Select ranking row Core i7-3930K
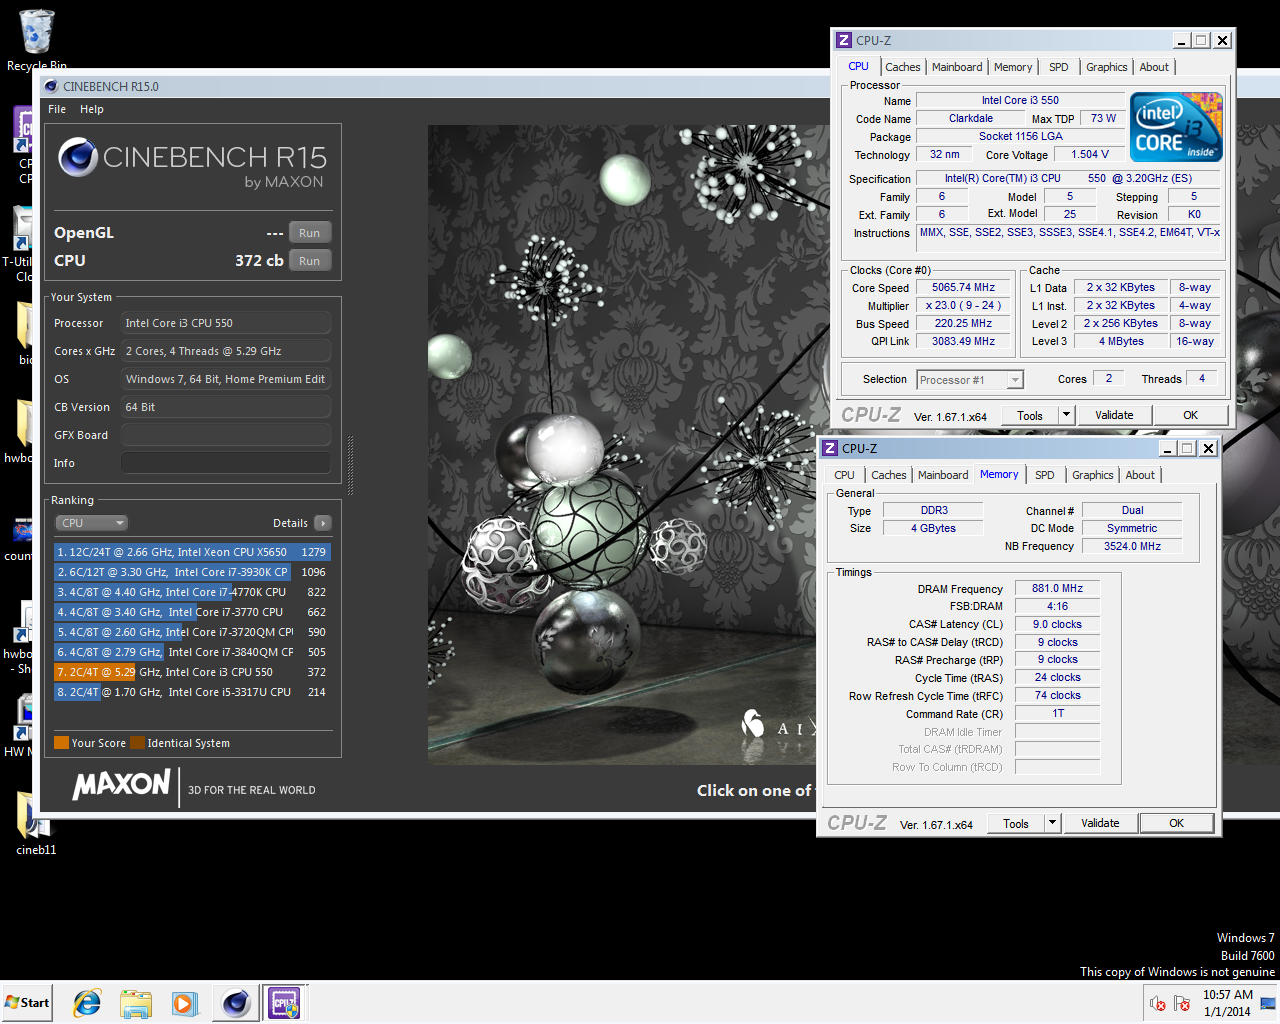 [x=192, y=572]
